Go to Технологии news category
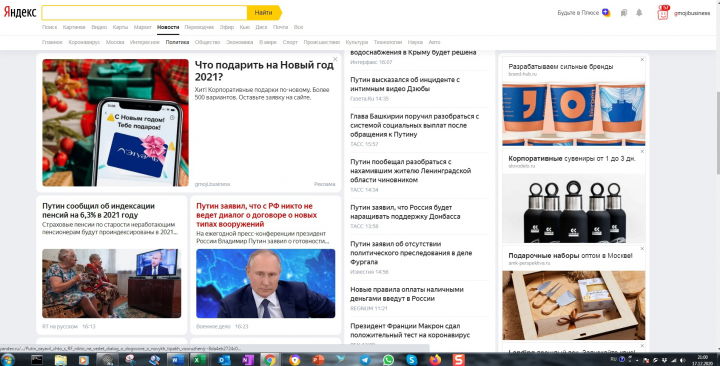This screenshot has width=720, height=366. tap(388, 42)
